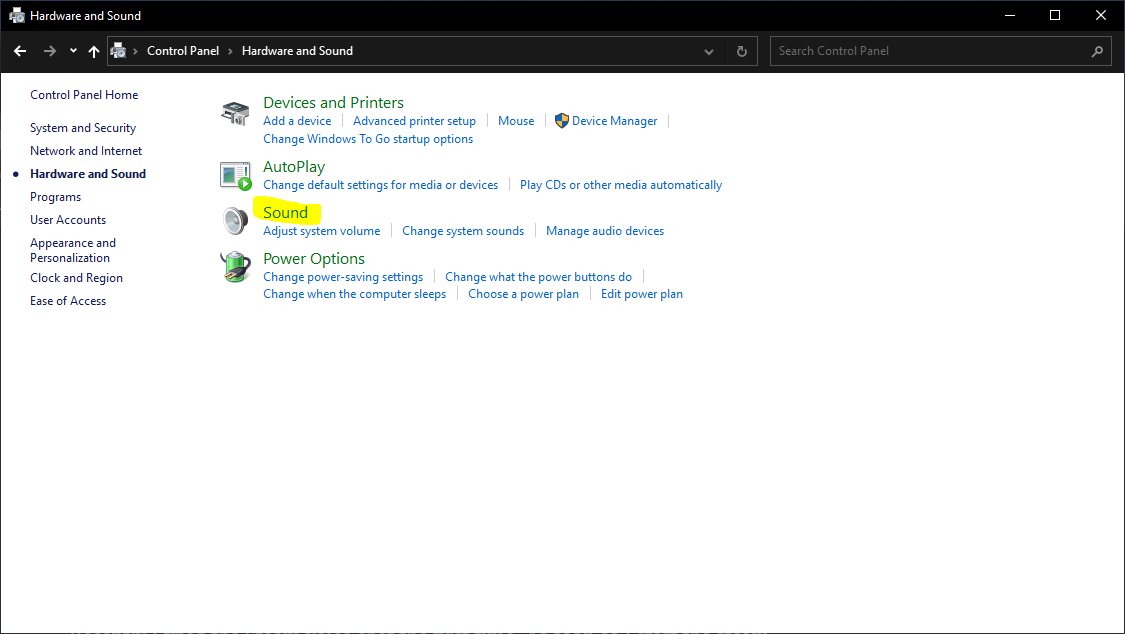Screen dimensions: 1125x634
Task: Maximize the Hardware and Sound window
Action: click(x=1055, y=15)
